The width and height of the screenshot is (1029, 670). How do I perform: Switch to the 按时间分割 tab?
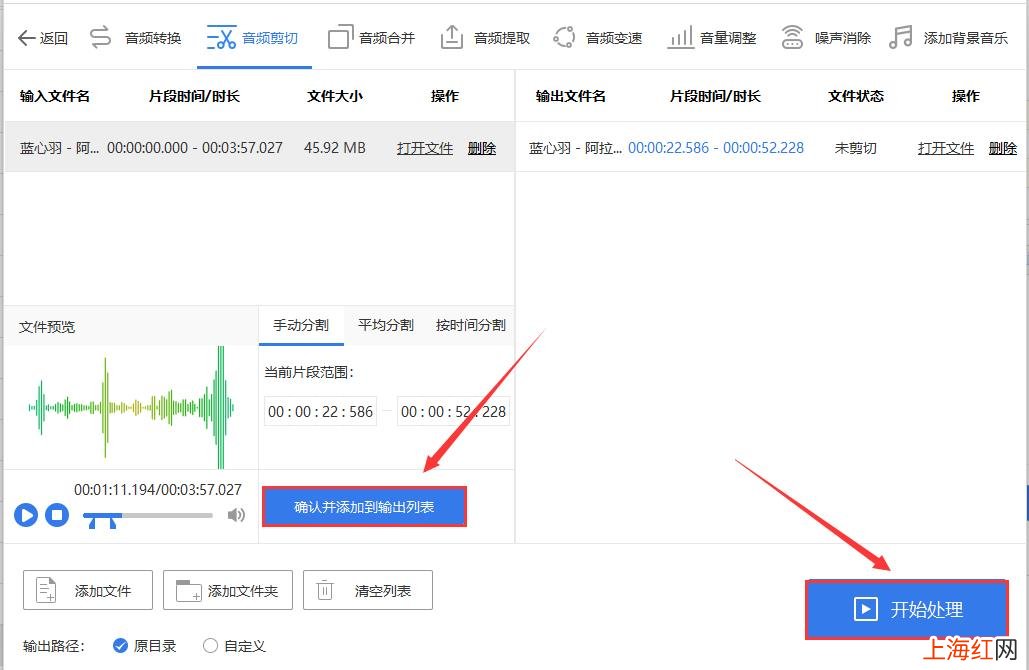click(x=471, y=325)
